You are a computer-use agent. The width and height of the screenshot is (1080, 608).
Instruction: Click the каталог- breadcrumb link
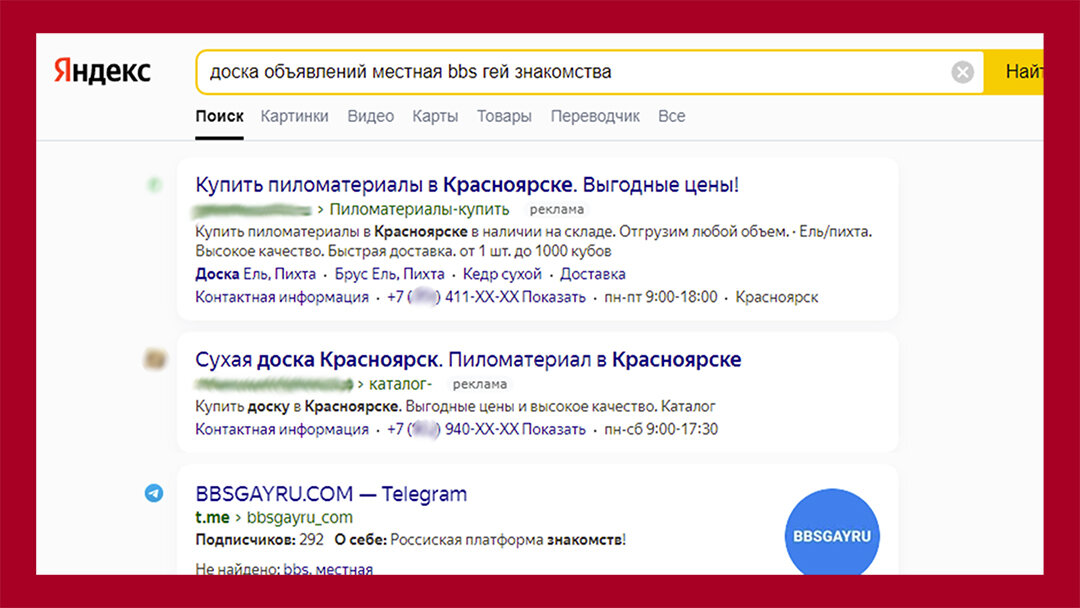[400, 384]
